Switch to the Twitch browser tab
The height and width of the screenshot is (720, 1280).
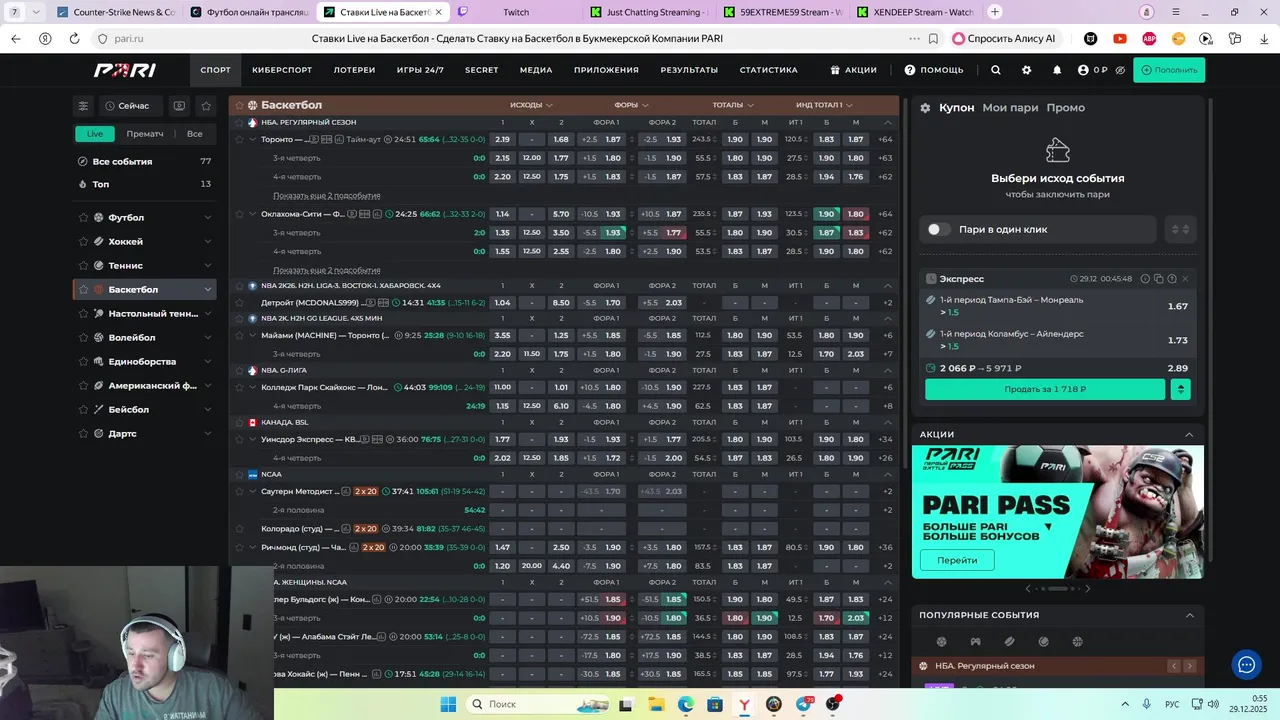point(516,12)
